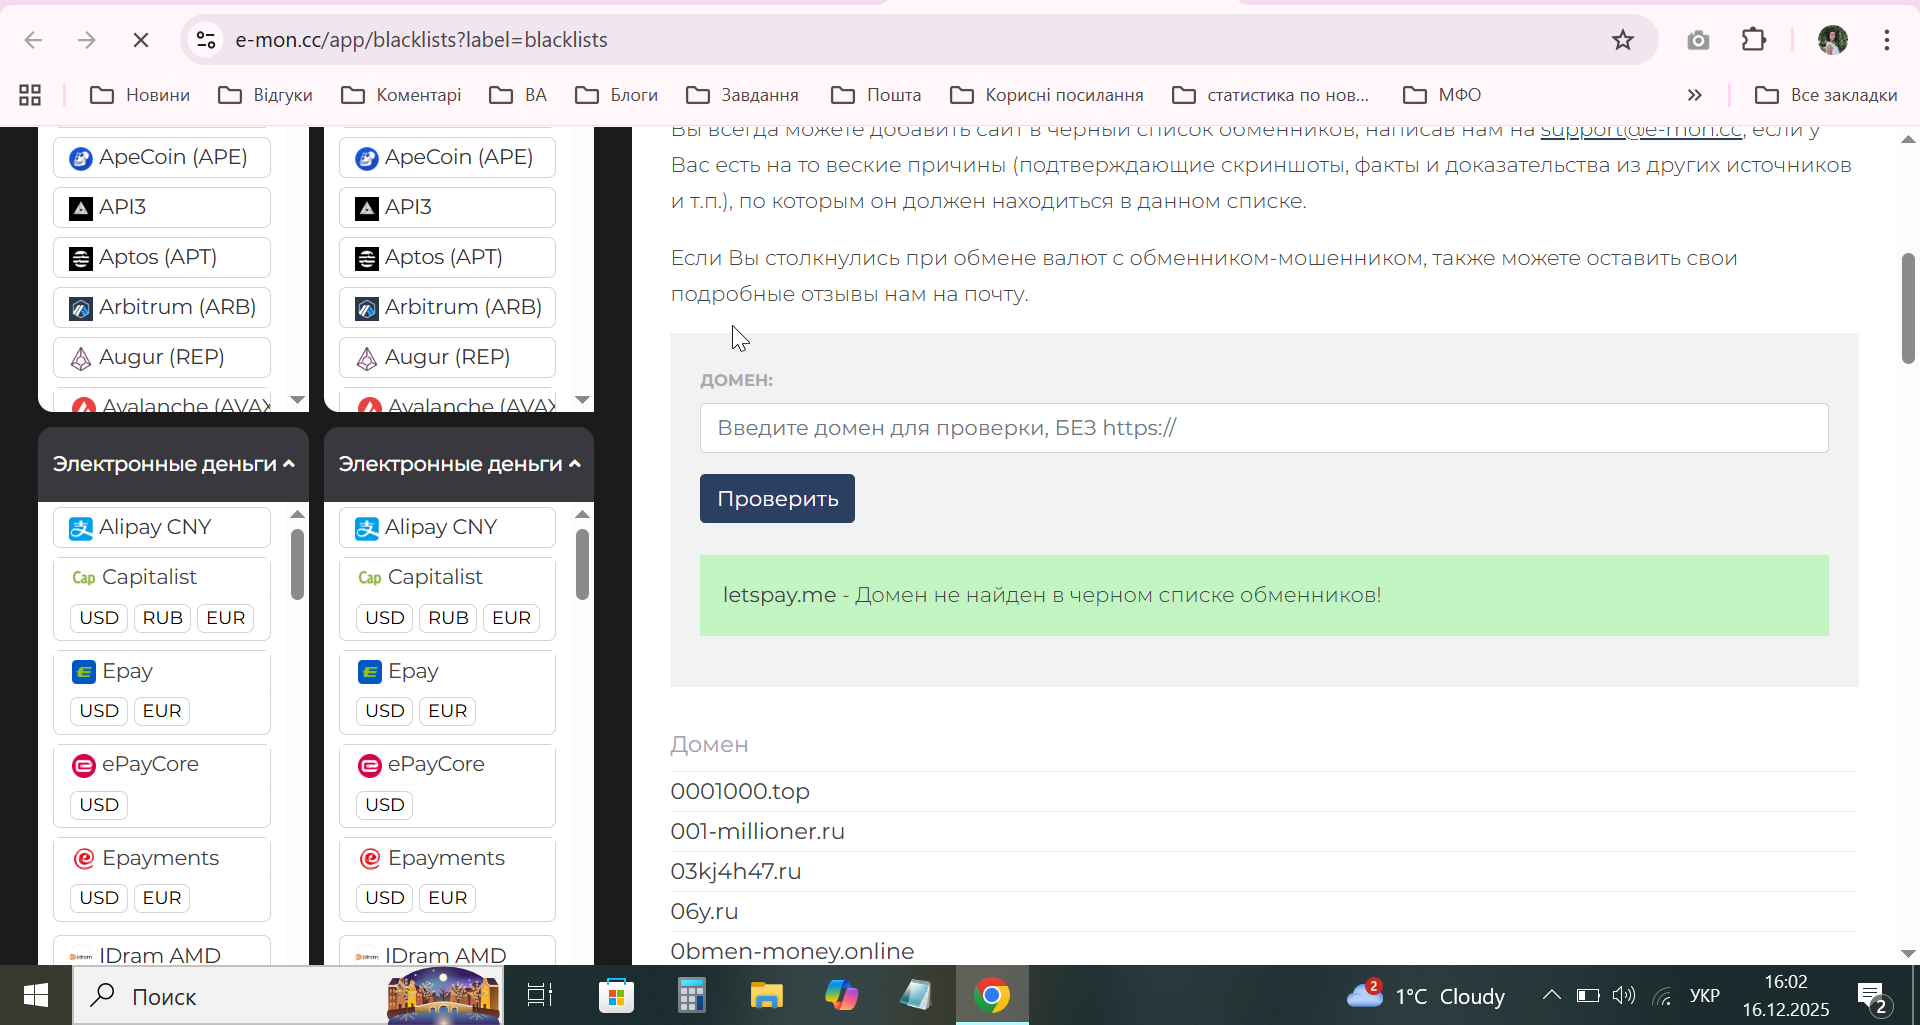The image size is (1920, 1025).
Task: Collapse left Электронные деньги section
Action: 173,464
